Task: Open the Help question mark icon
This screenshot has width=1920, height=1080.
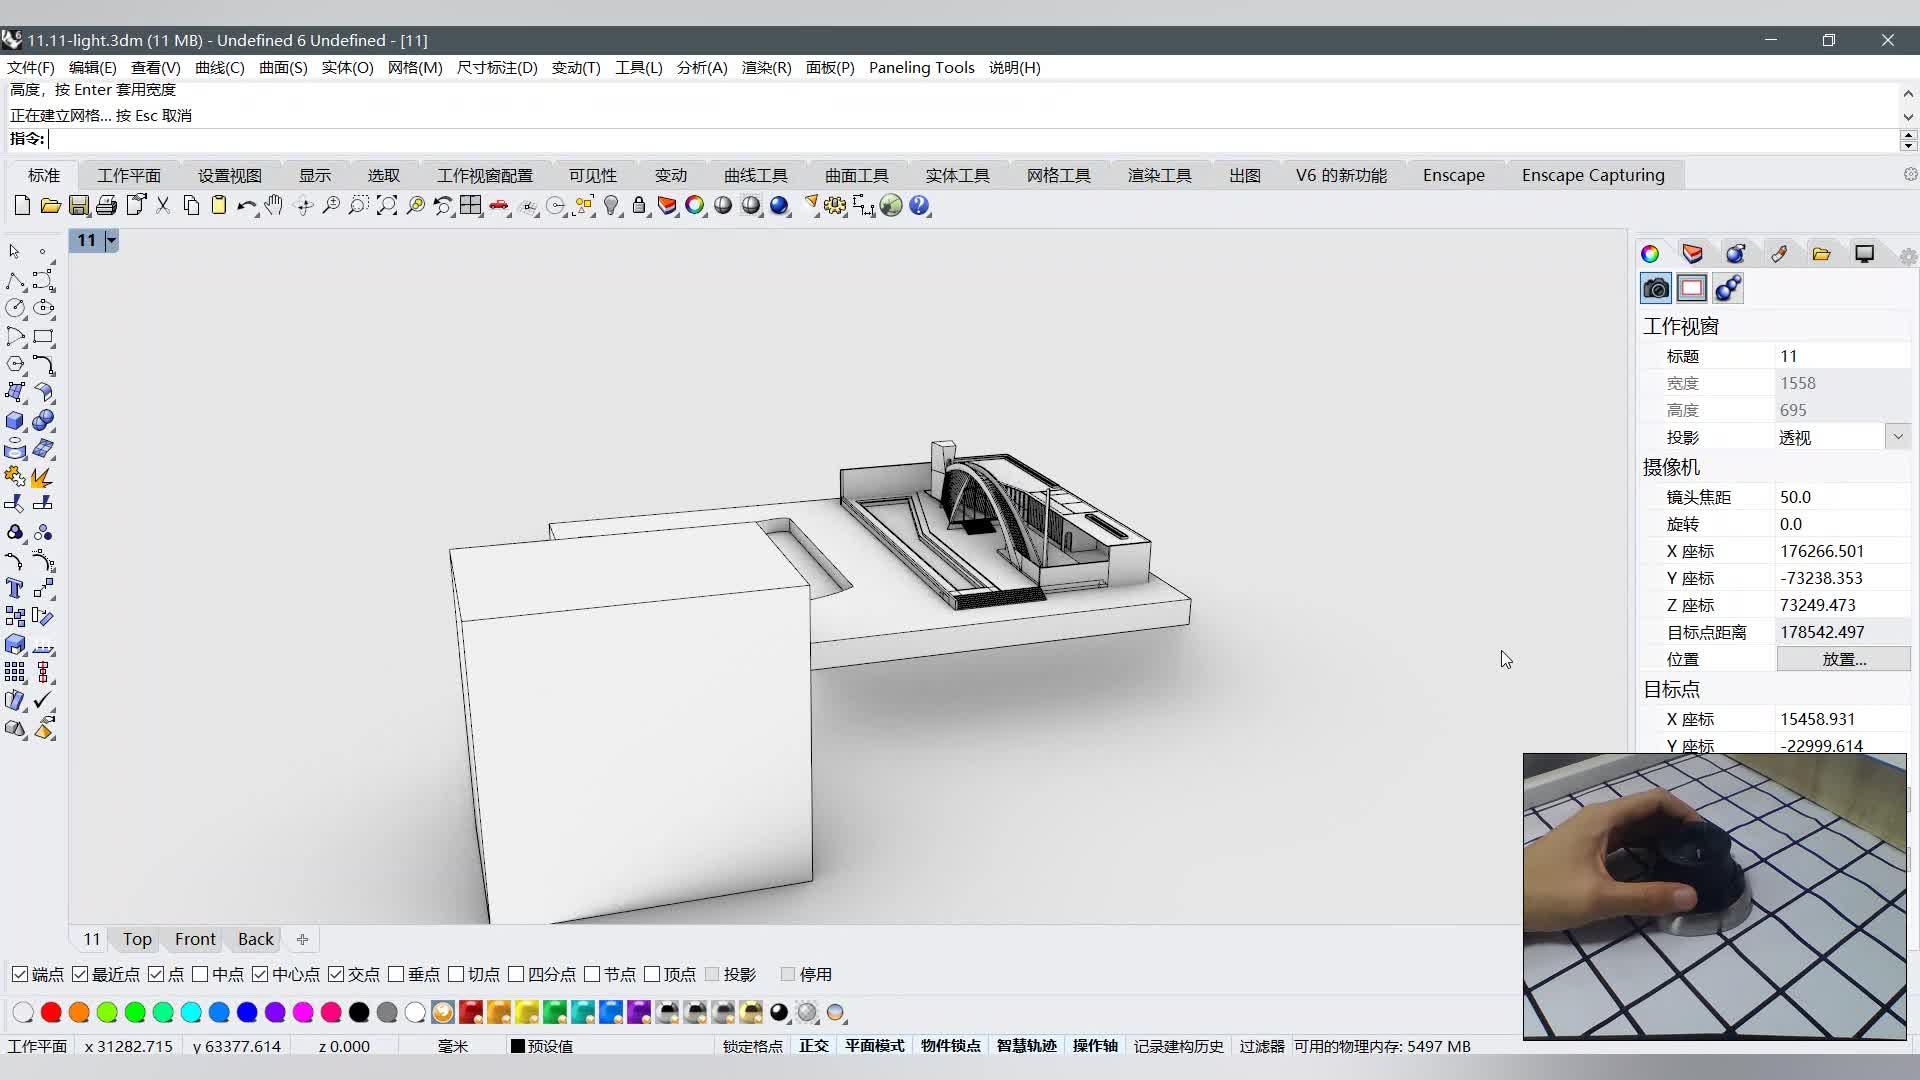Action: (919, 206)
